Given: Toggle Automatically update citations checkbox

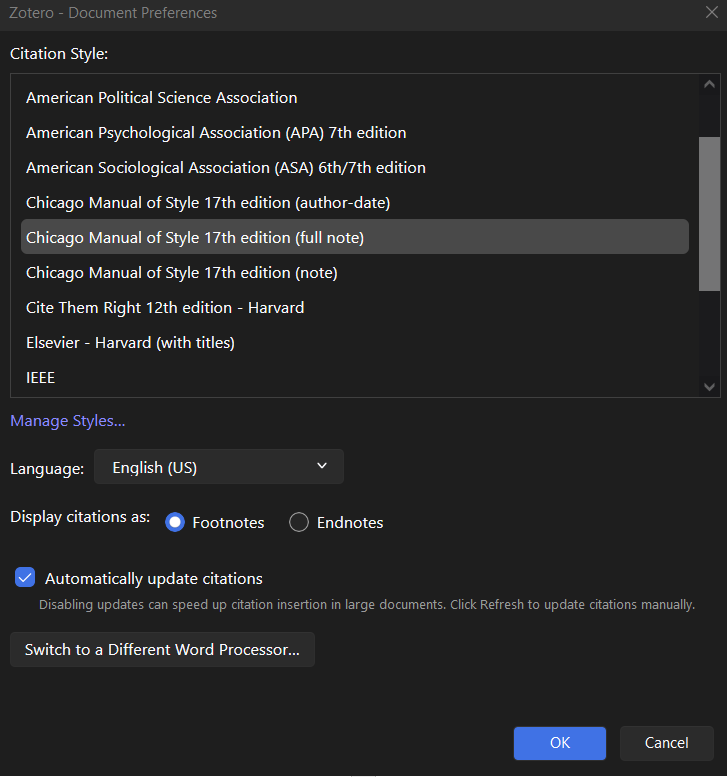Looking at the screenshot, I should 25,578.
